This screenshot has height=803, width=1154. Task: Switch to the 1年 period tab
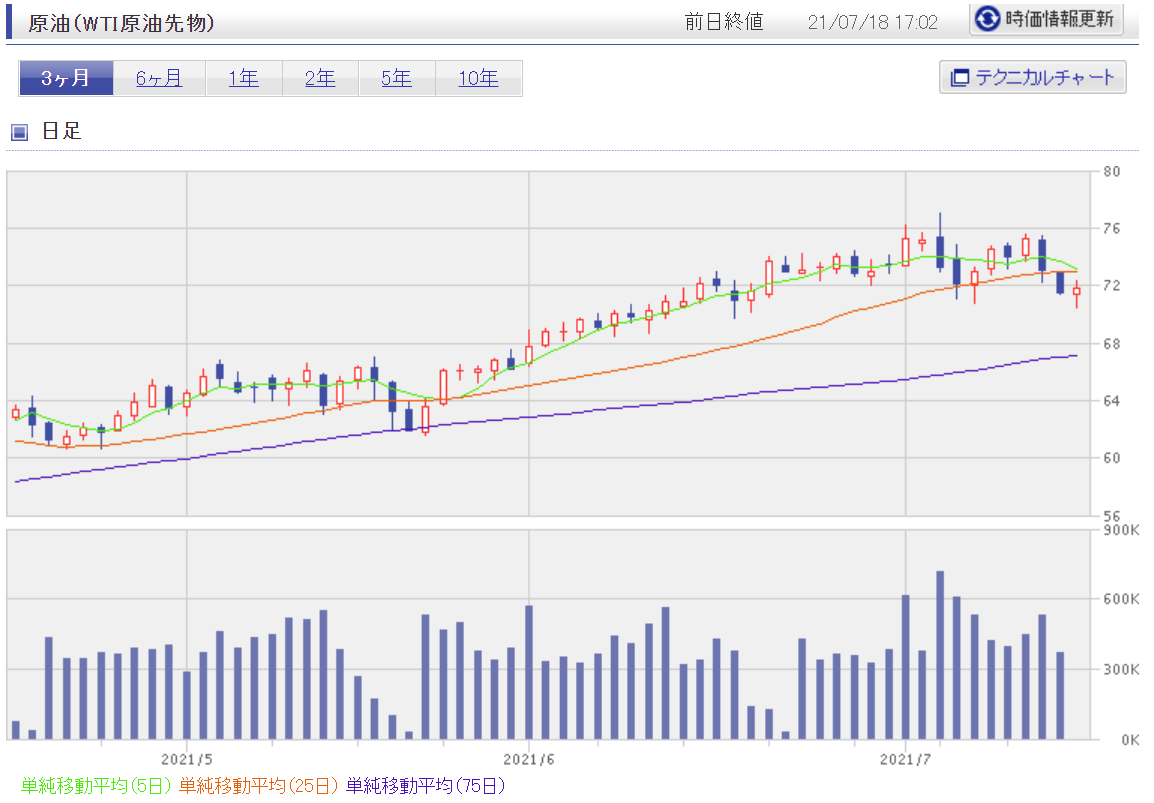click(x=244, y=78)
